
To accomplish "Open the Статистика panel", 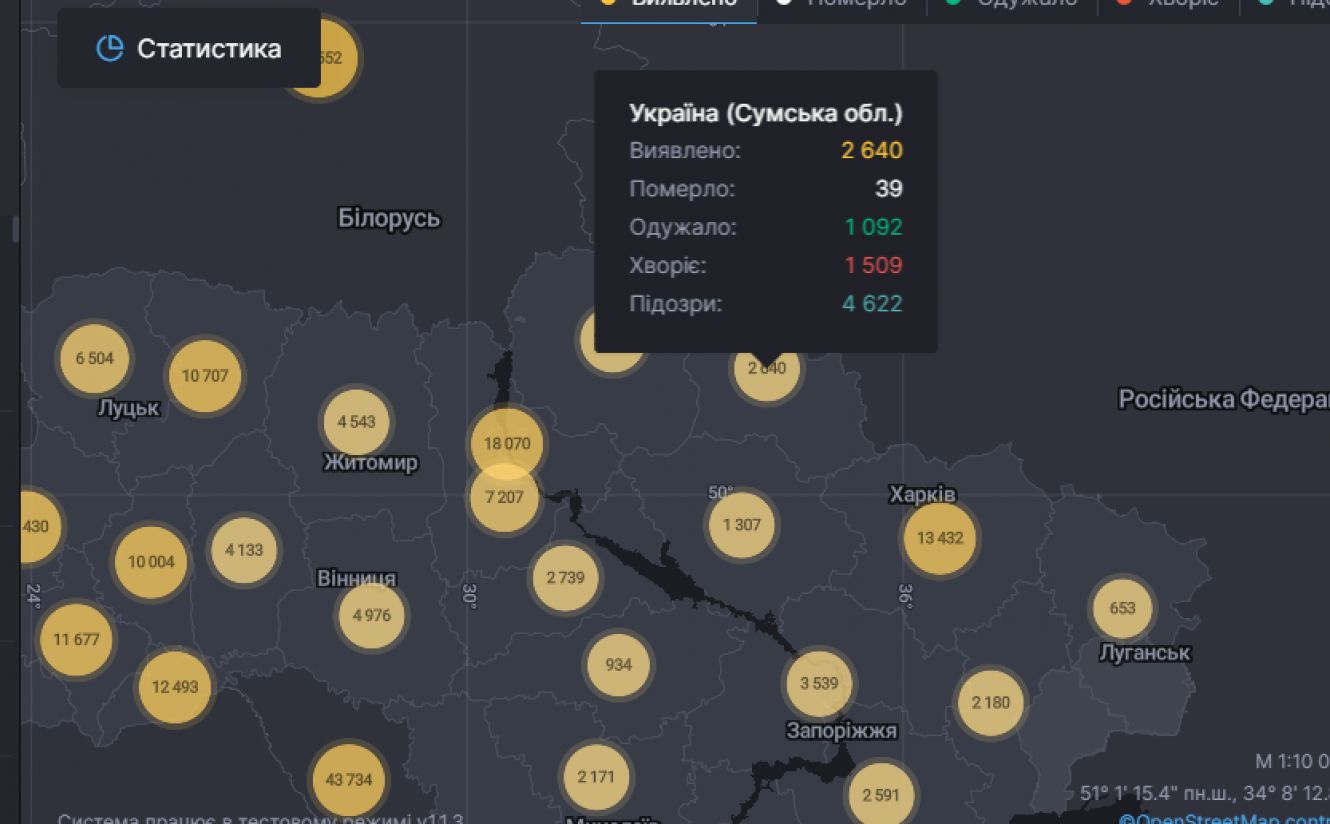I will pos(189,49).
